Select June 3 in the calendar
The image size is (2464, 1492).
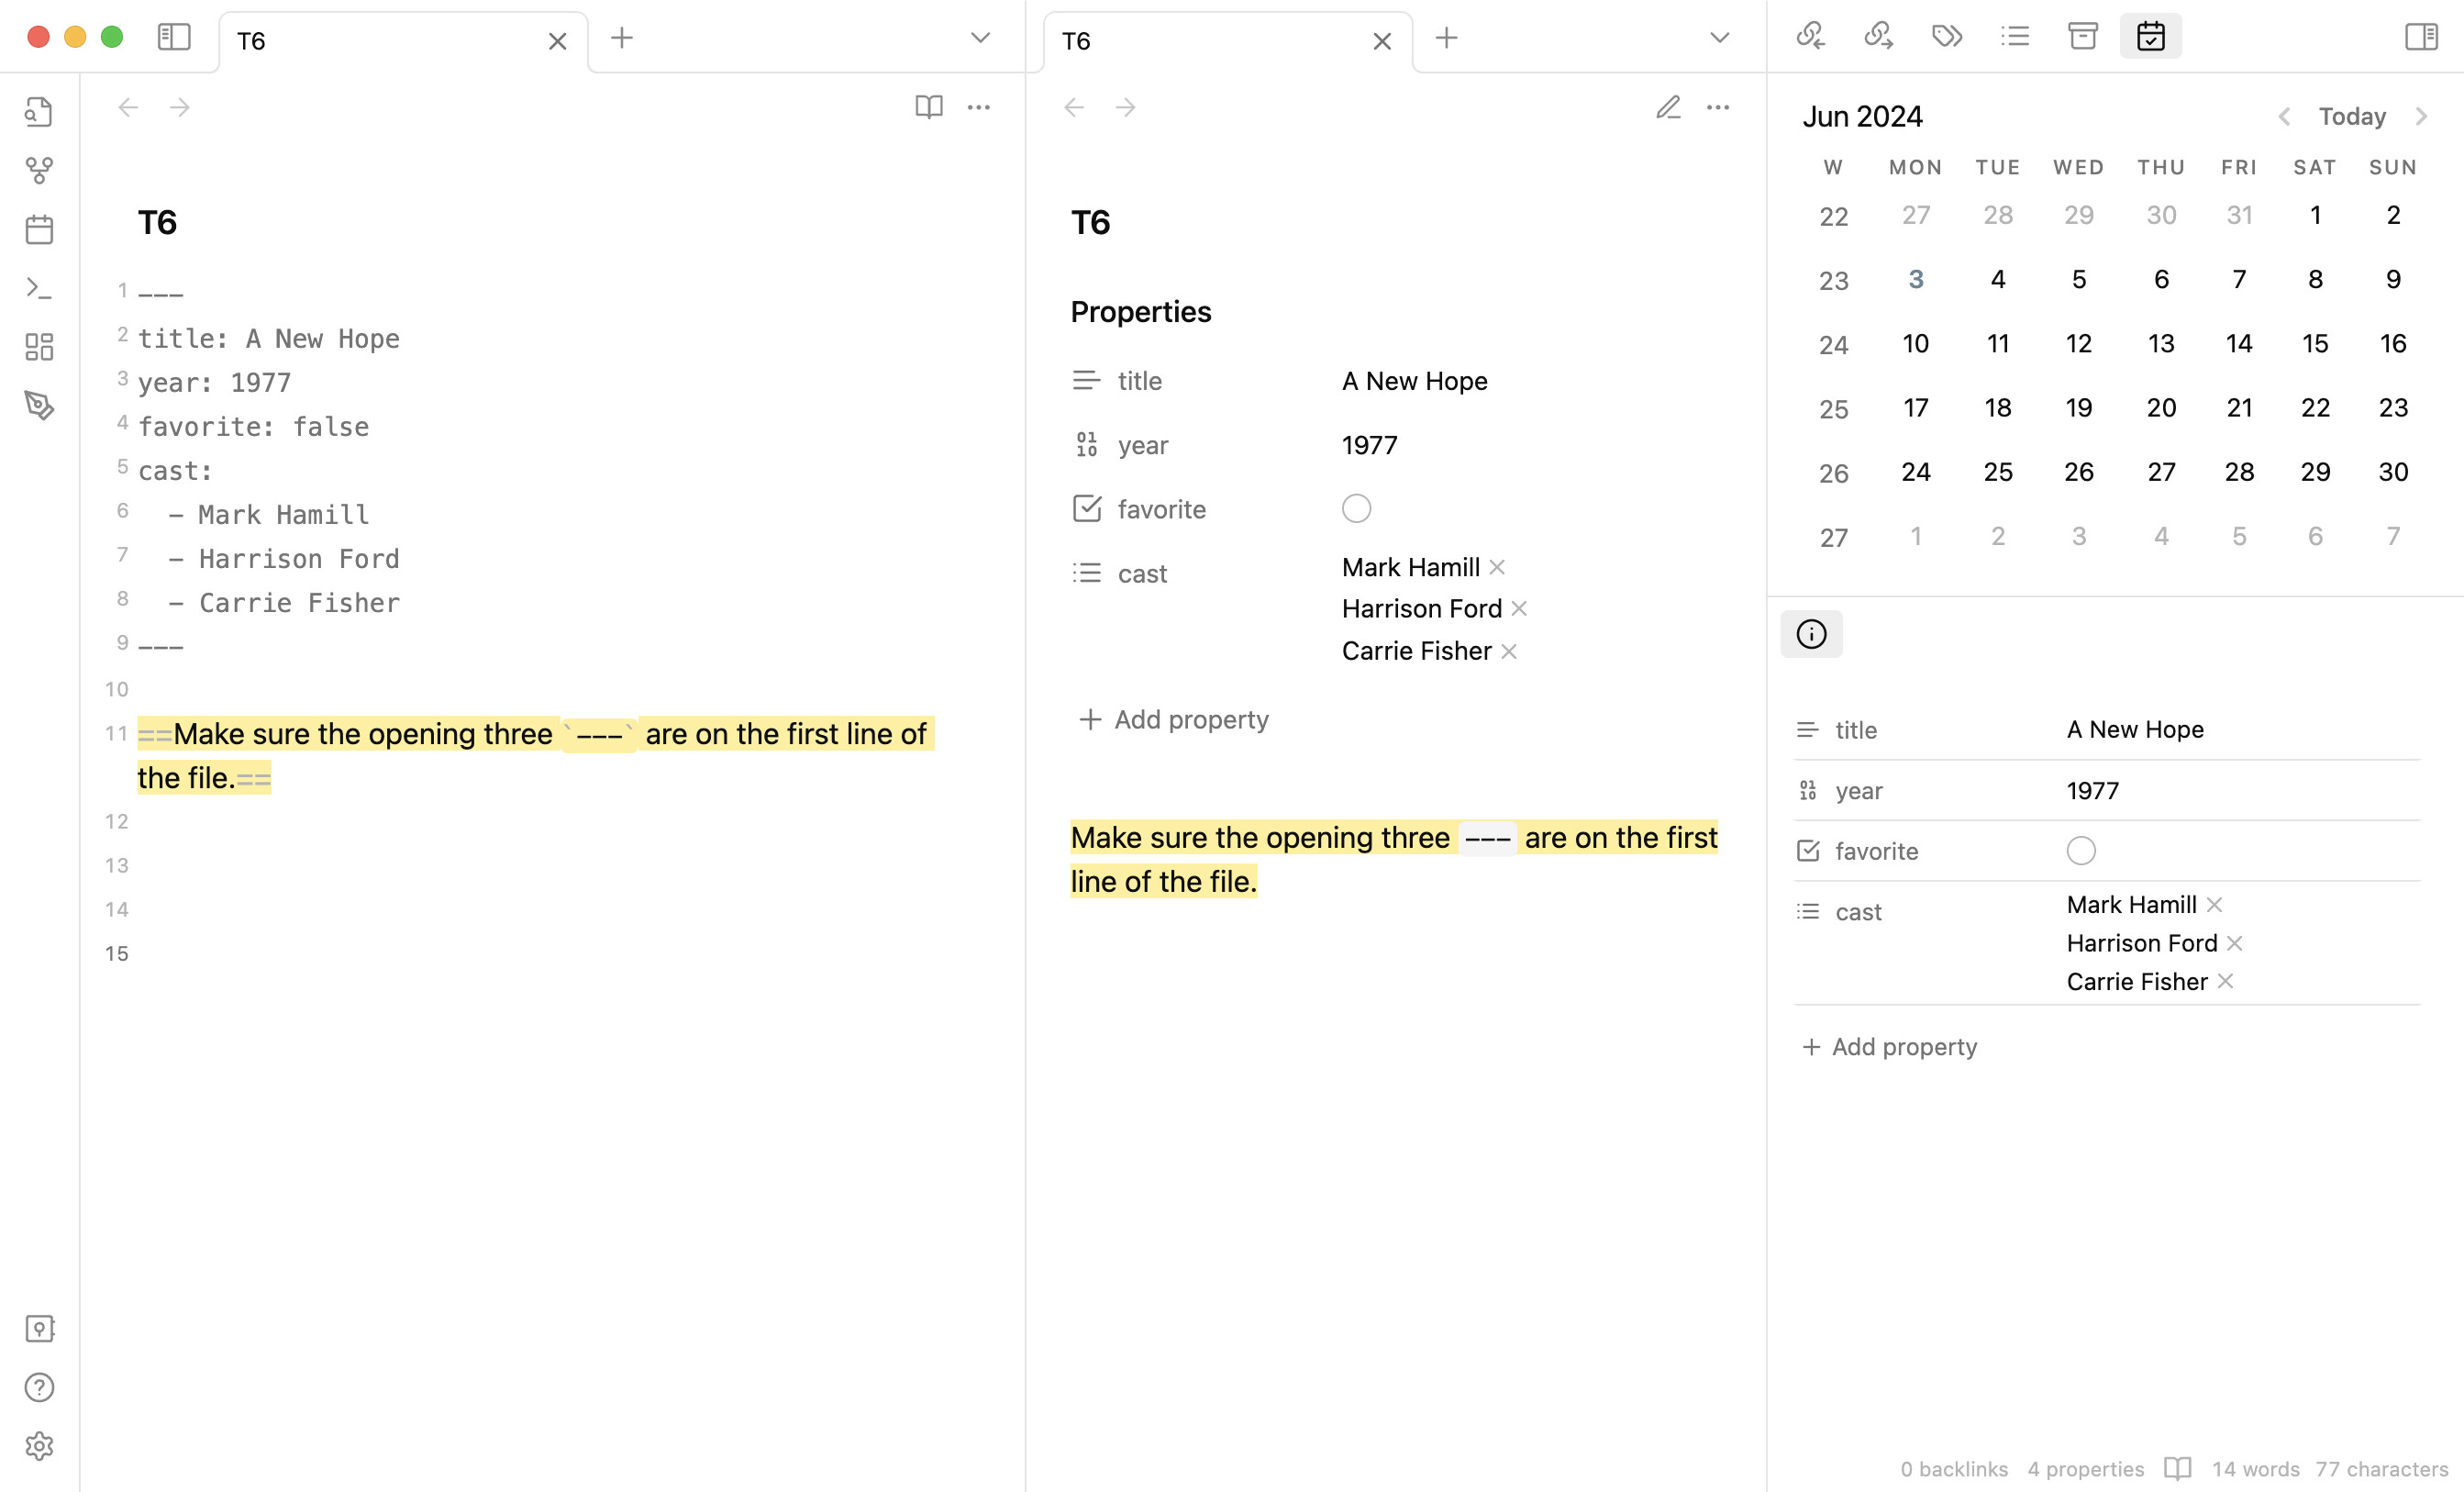click(1915, 279)
